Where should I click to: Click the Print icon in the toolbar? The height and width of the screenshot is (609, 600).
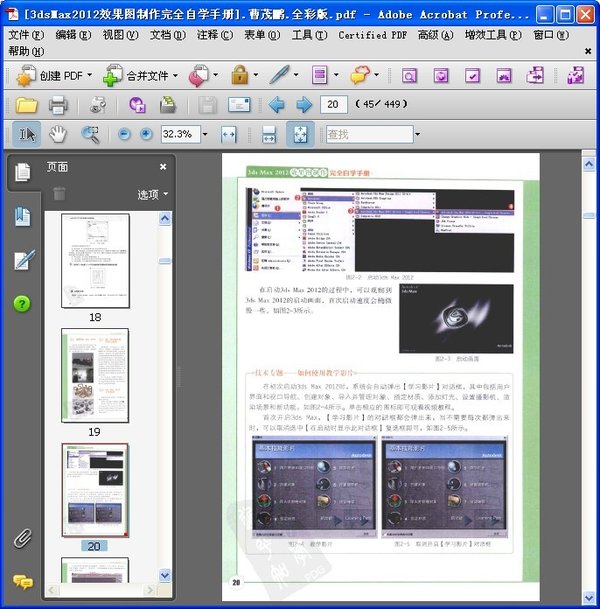(58, 105)
